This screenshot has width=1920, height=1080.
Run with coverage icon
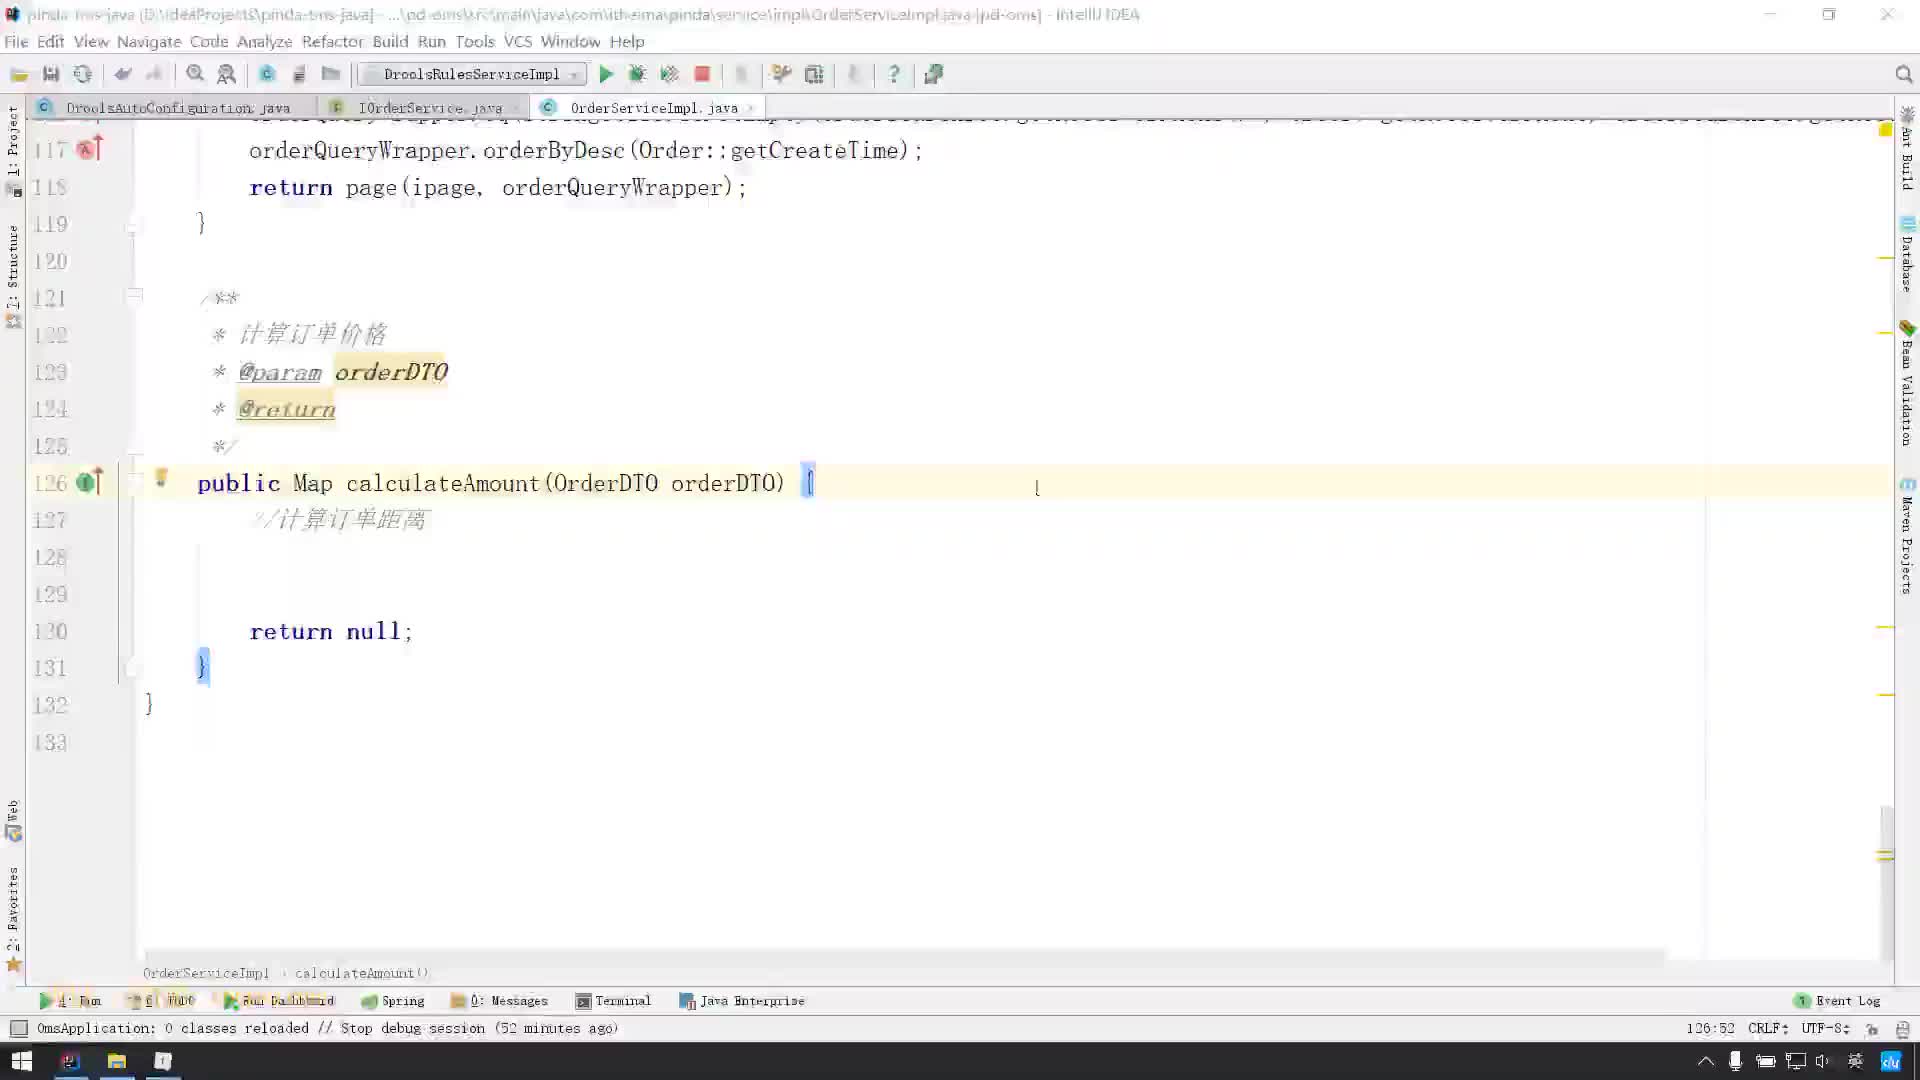click(670, 74)
